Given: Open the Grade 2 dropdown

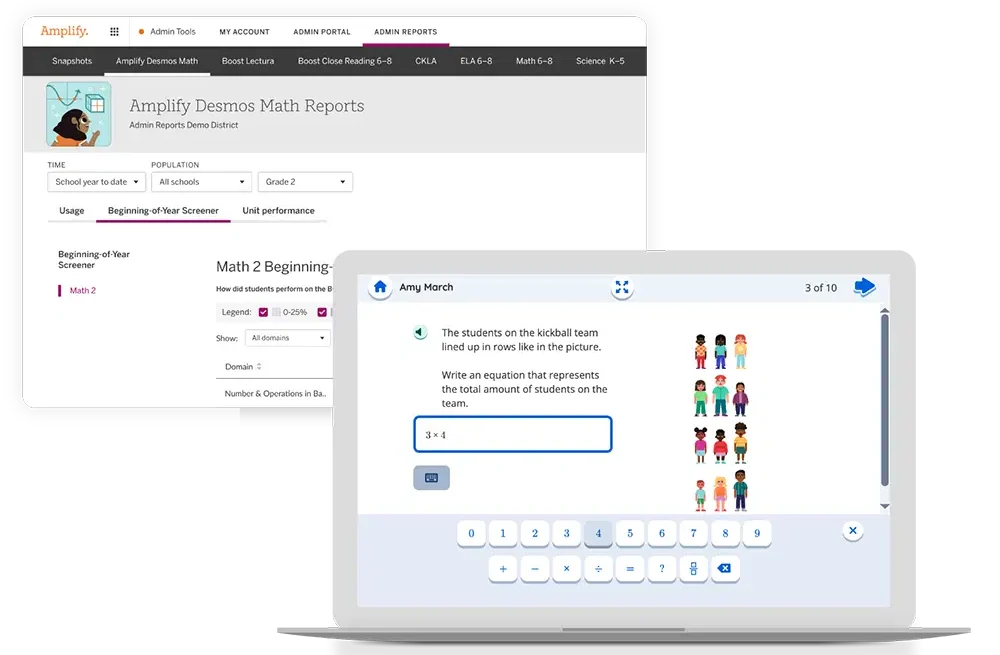Looking at the screenshot, I should 305,182.
